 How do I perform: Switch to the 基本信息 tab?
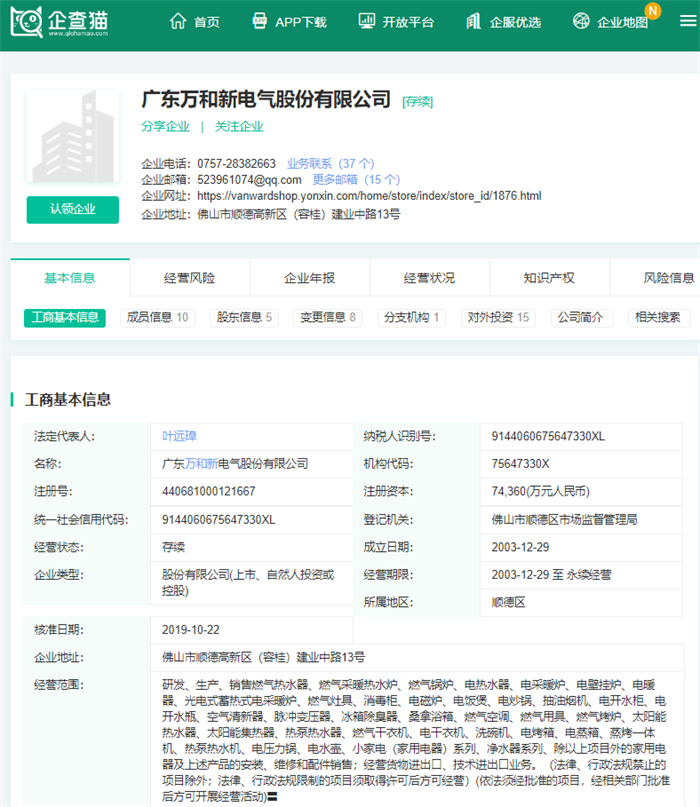[70, 278]
